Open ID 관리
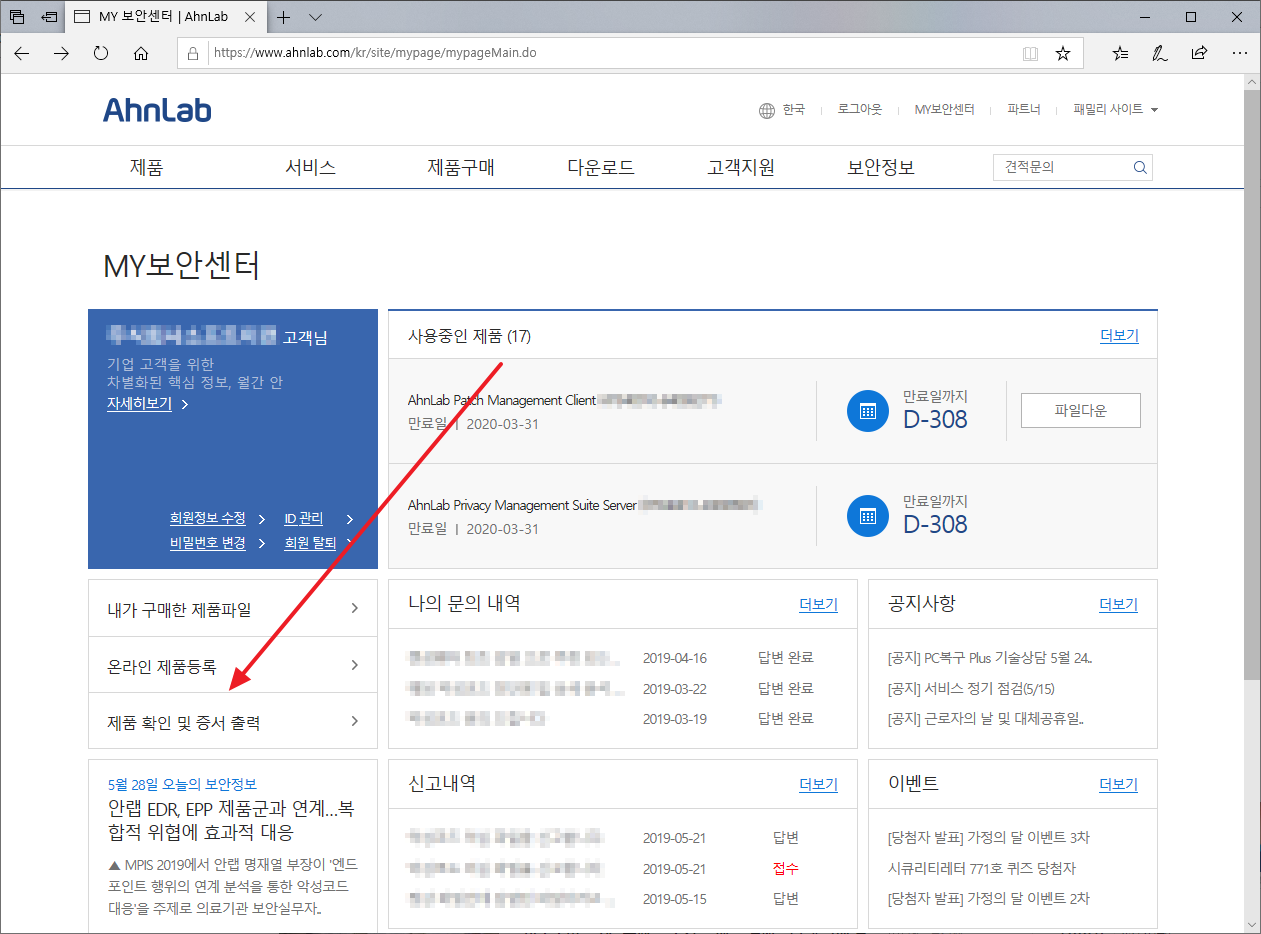 coord(304,518)
